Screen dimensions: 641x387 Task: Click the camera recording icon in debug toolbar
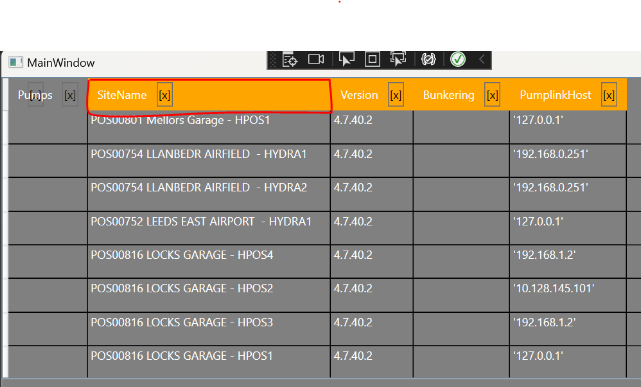click(316, 60)
